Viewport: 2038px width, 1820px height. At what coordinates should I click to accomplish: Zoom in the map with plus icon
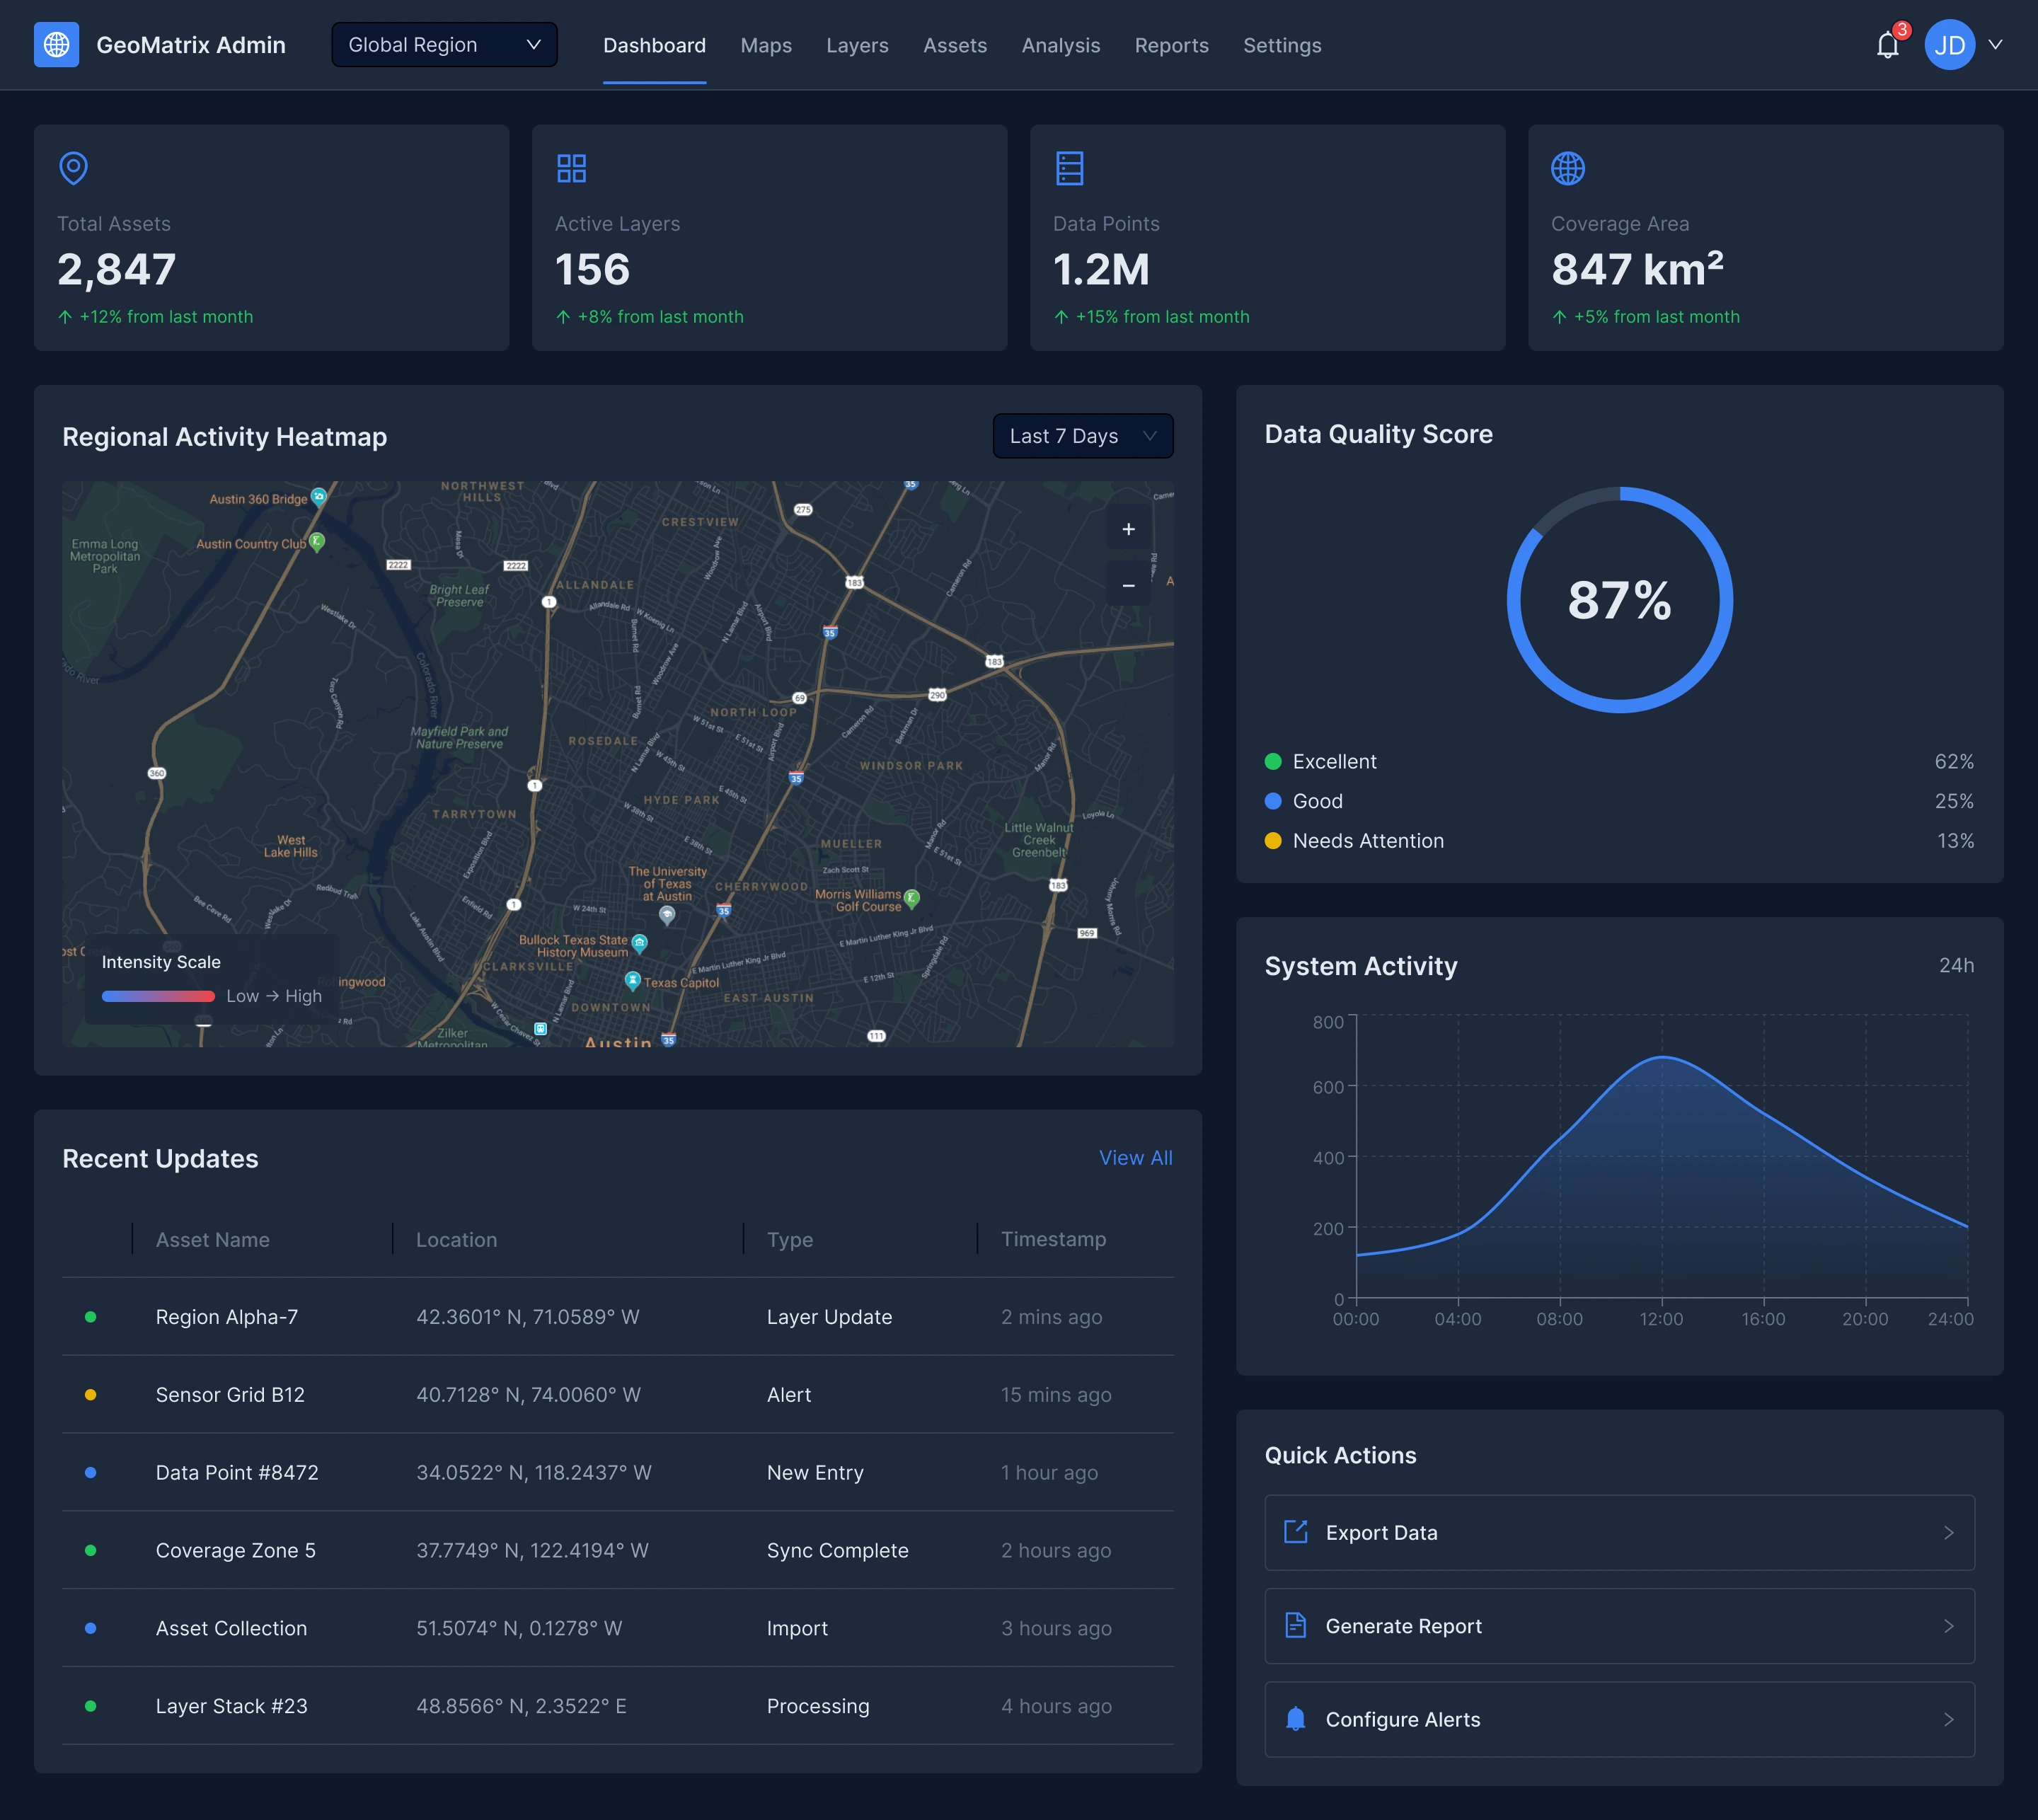point(1128,529)
